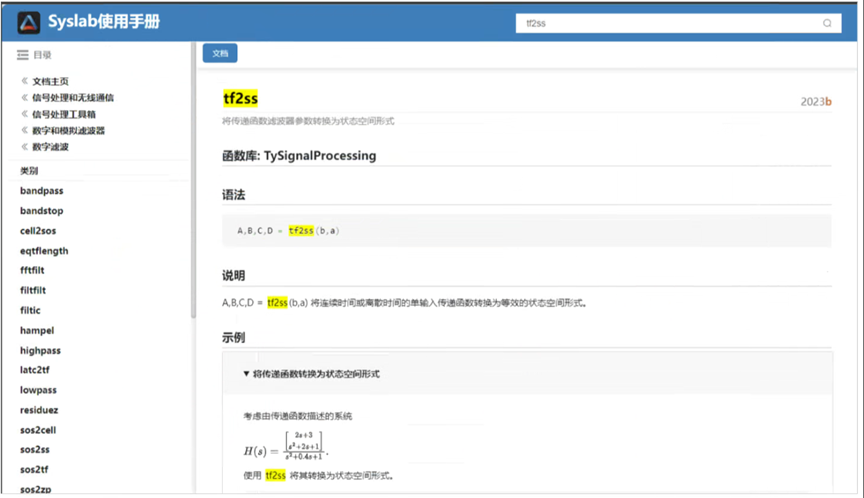This screenshot has width=864, height=498.
Task: Open the filtic function page
Action: click(x=30, y=310)
